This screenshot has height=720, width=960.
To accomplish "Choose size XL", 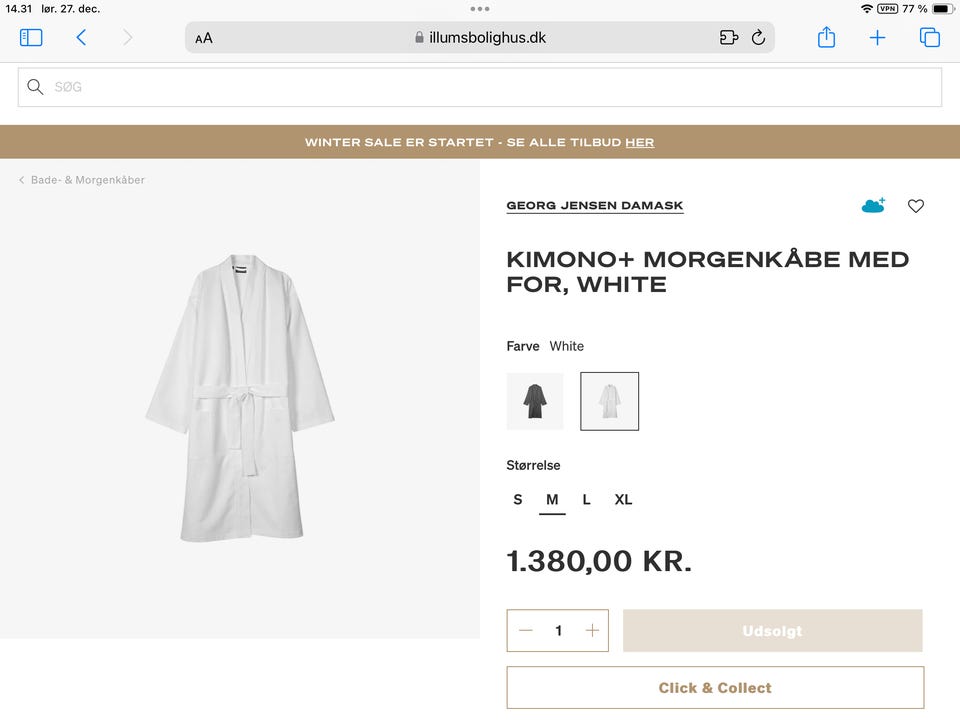I will 623,500.
